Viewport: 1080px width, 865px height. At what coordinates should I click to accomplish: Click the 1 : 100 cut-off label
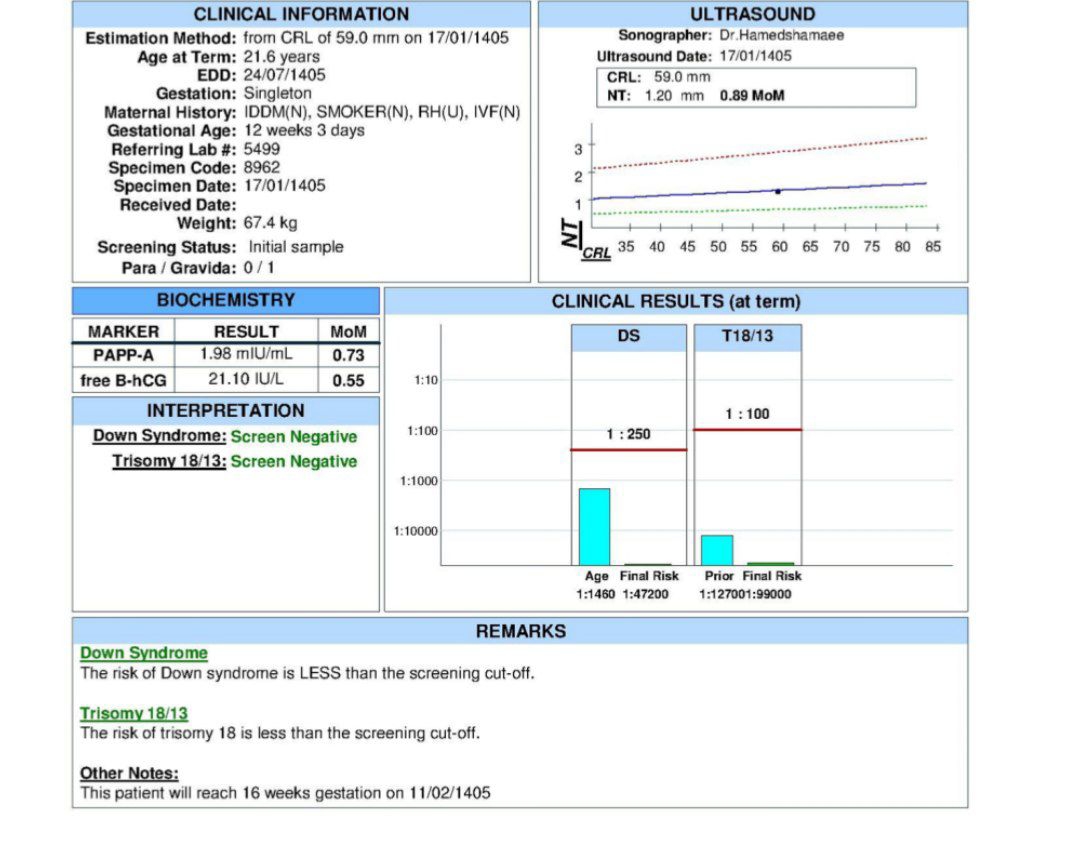coord(747,414)
